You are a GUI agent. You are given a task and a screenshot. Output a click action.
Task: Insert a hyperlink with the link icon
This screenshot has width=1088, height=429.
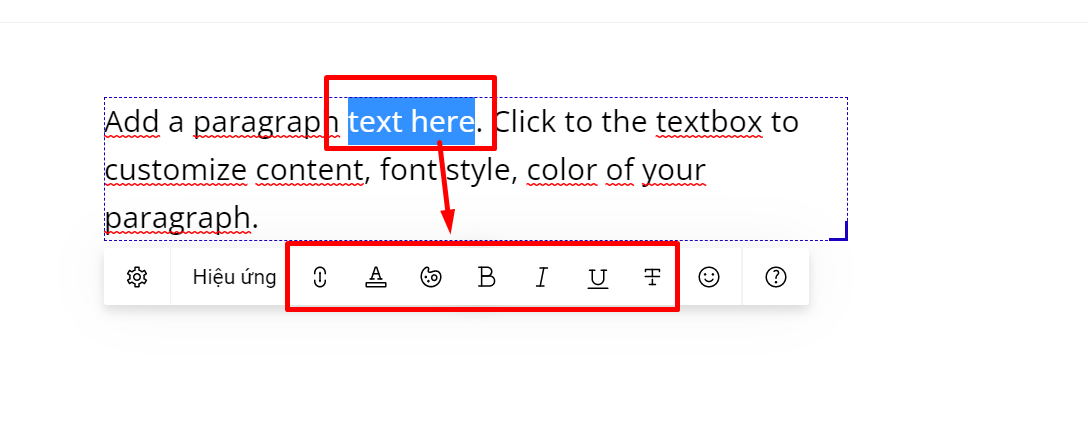point(320,277)
